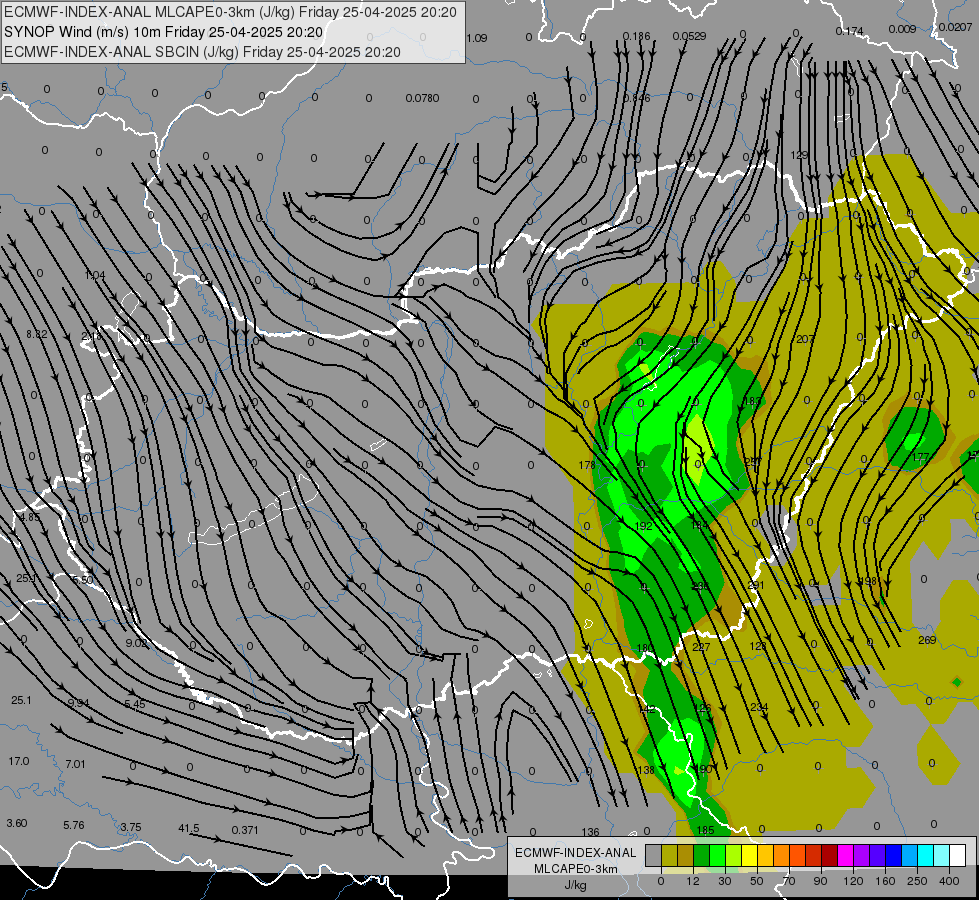The width and height of the screenshot is (979, 900).
Task: Choose the lime yellow-green legend swatch
Action: 734,855
